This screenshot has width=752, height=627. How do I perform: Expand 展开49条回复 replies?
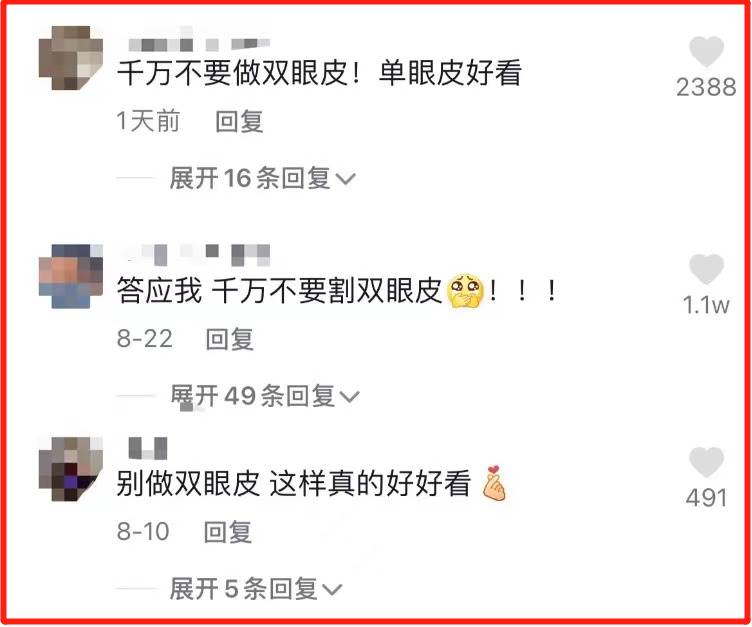264,396
